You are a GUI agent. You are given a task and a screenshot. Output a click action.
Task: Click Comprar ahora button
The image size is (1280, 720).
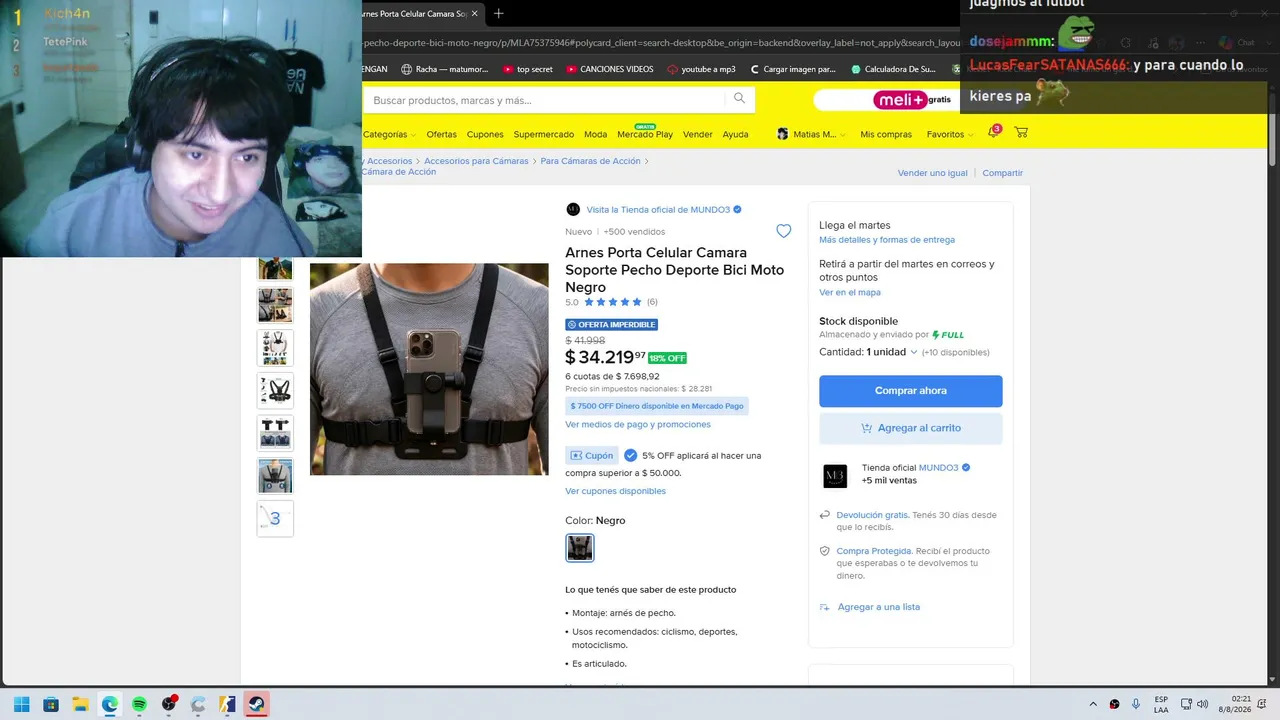tap(911, 391)
